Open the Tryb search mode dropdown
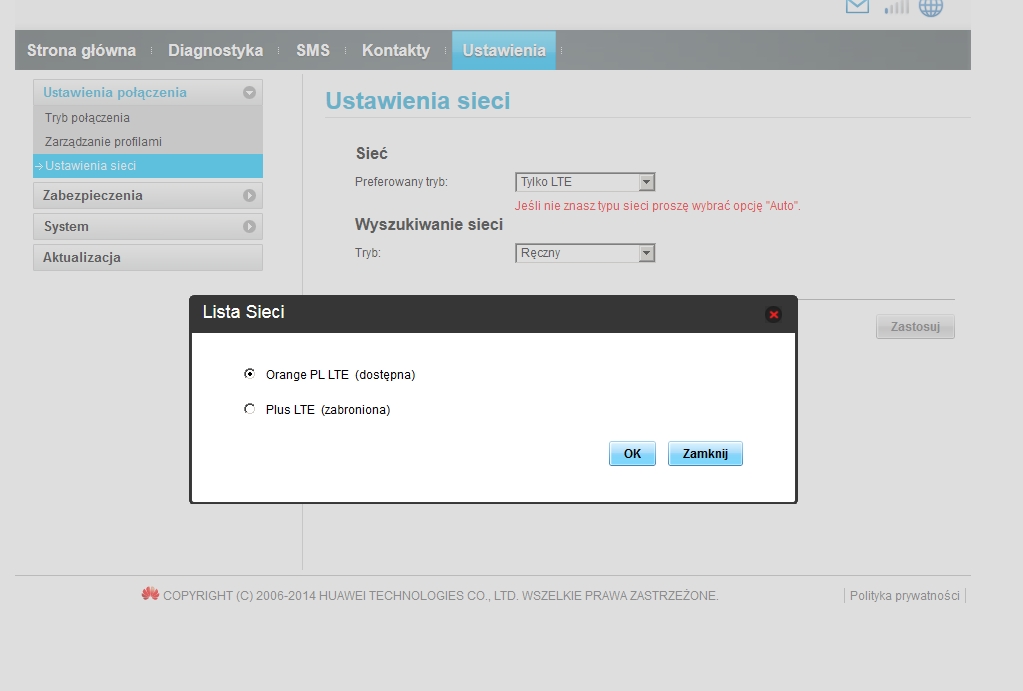Image resolution: width=1023 pixels, height=691 pixels. coord(585,253)
